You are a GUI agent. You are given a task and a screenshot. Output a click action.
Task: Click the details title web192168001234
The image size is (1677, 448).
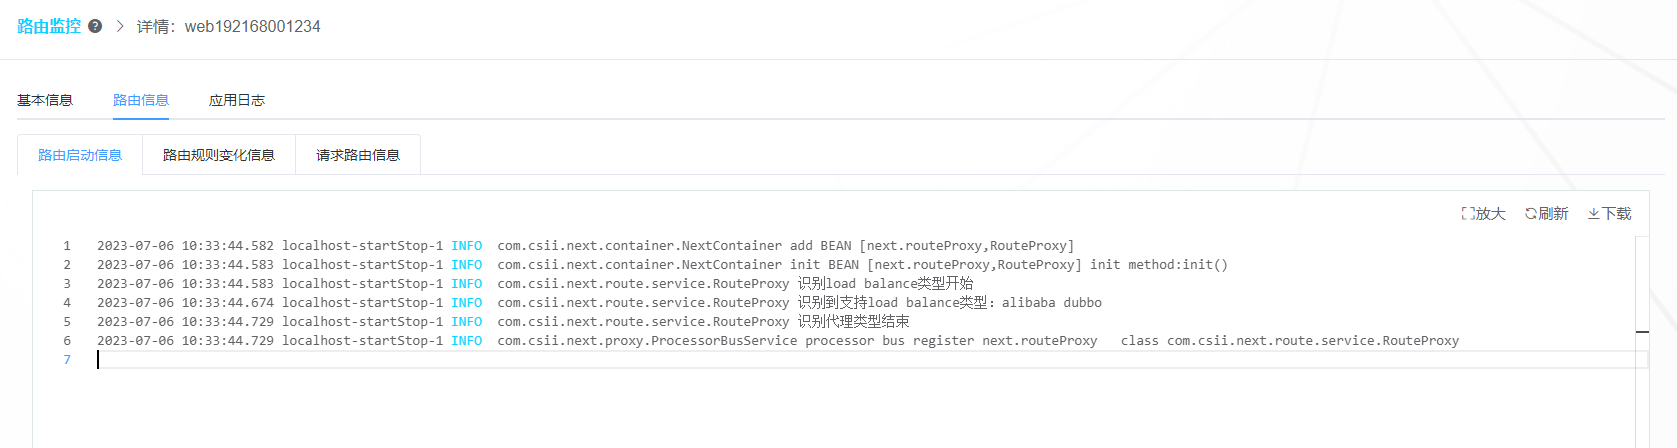(x=253, y=26)
